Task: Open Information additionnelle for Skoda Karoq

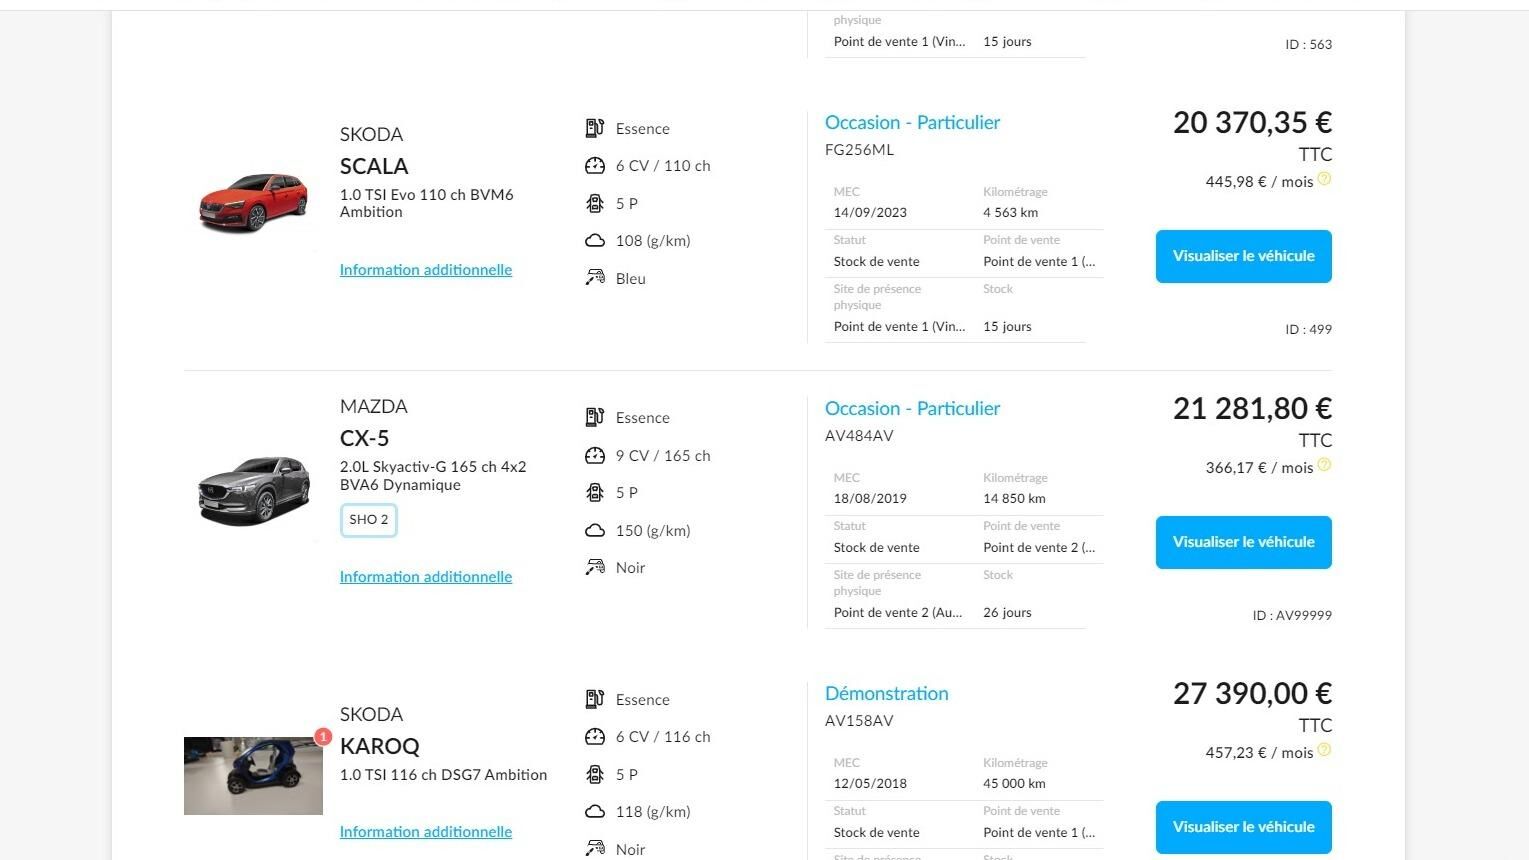Action: tap(426, 832)
